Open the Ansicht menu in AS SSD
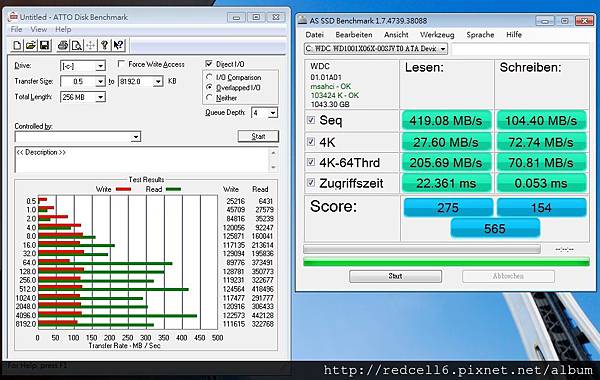 (396, 35)
